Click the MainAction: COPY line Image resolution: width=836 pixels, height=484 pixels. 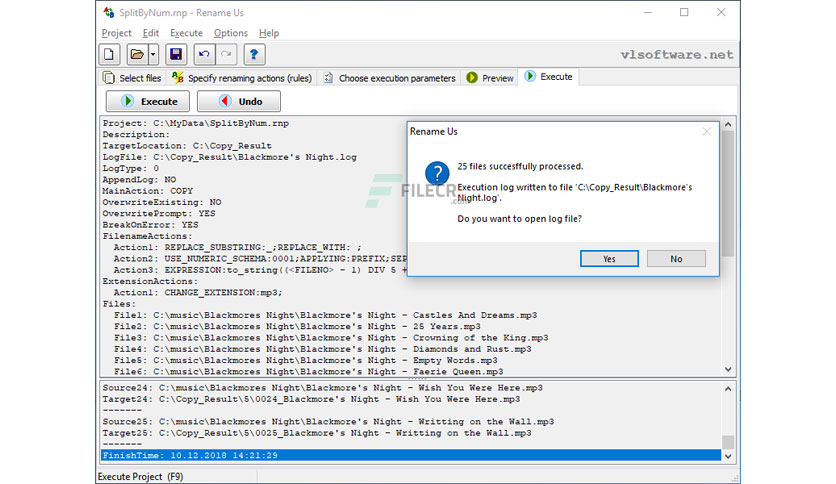click(x=148, y=191)
